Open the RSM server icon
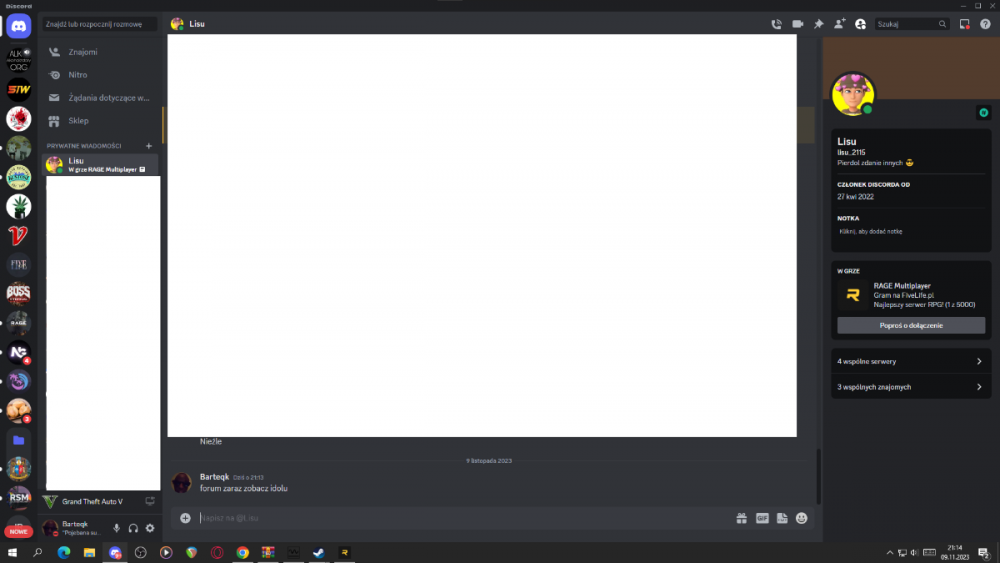The width and height of the screenshot is (1000, 563). (18, 497)
